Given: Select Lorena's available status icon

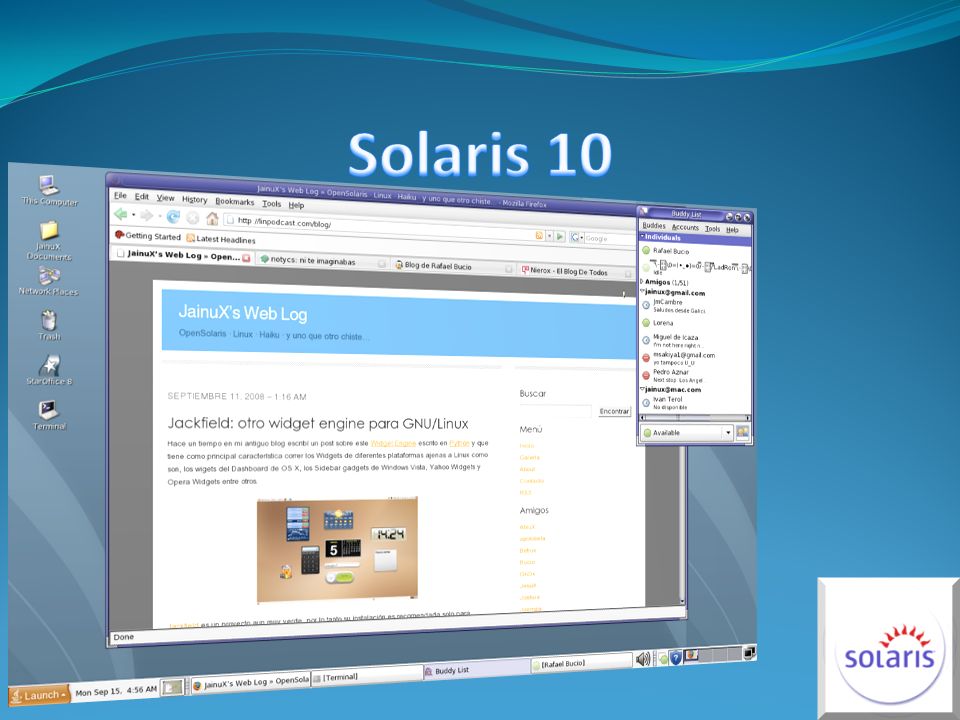Looking at the screenshot, I should [x=645, y=322].
